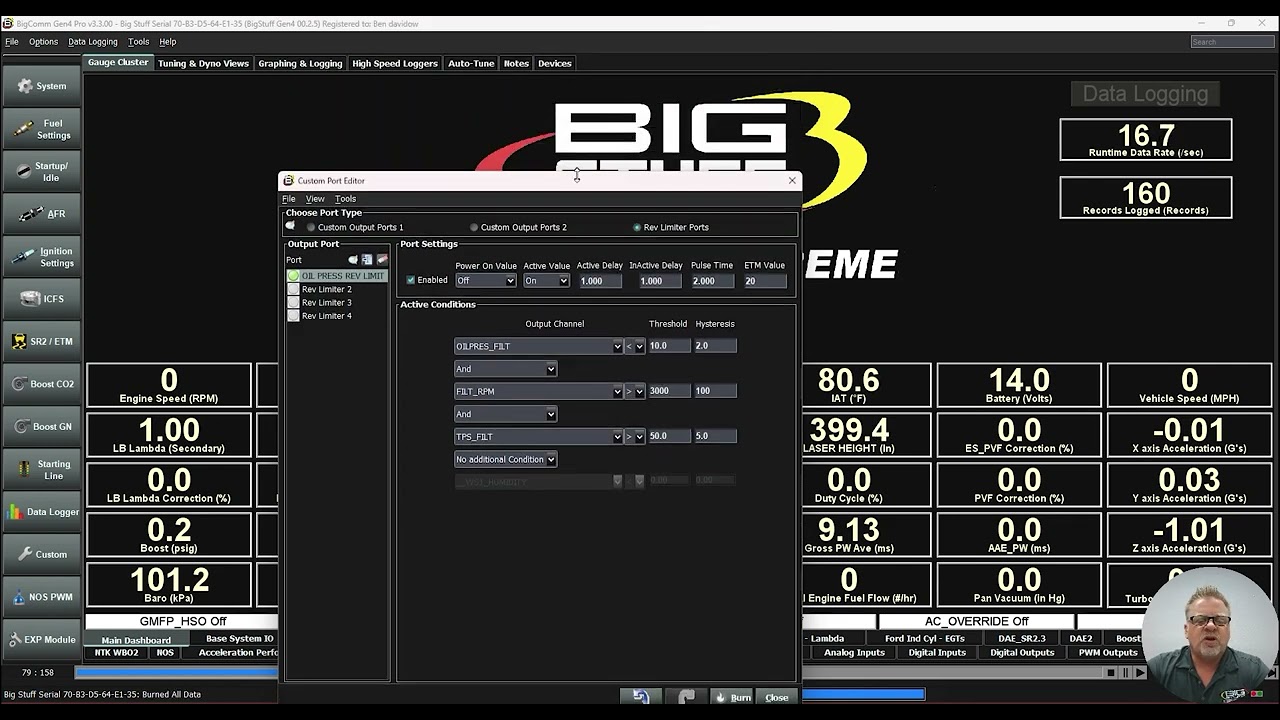
Task: Open Starting Line settings
Action: tap(41, 469)
